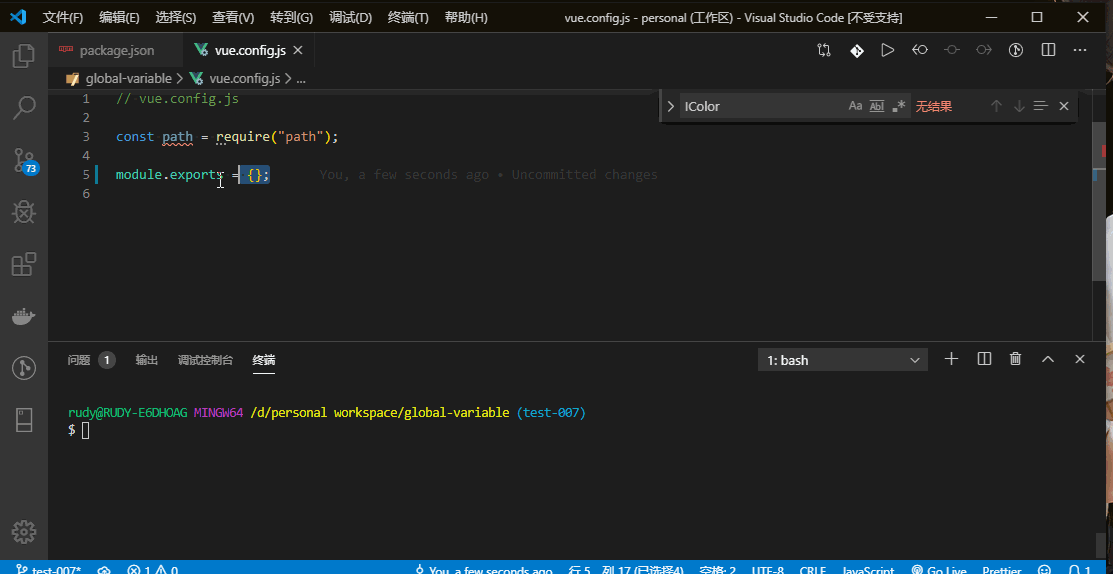
Task: Click the Go Live status bar button
Action: pos(940,570)
